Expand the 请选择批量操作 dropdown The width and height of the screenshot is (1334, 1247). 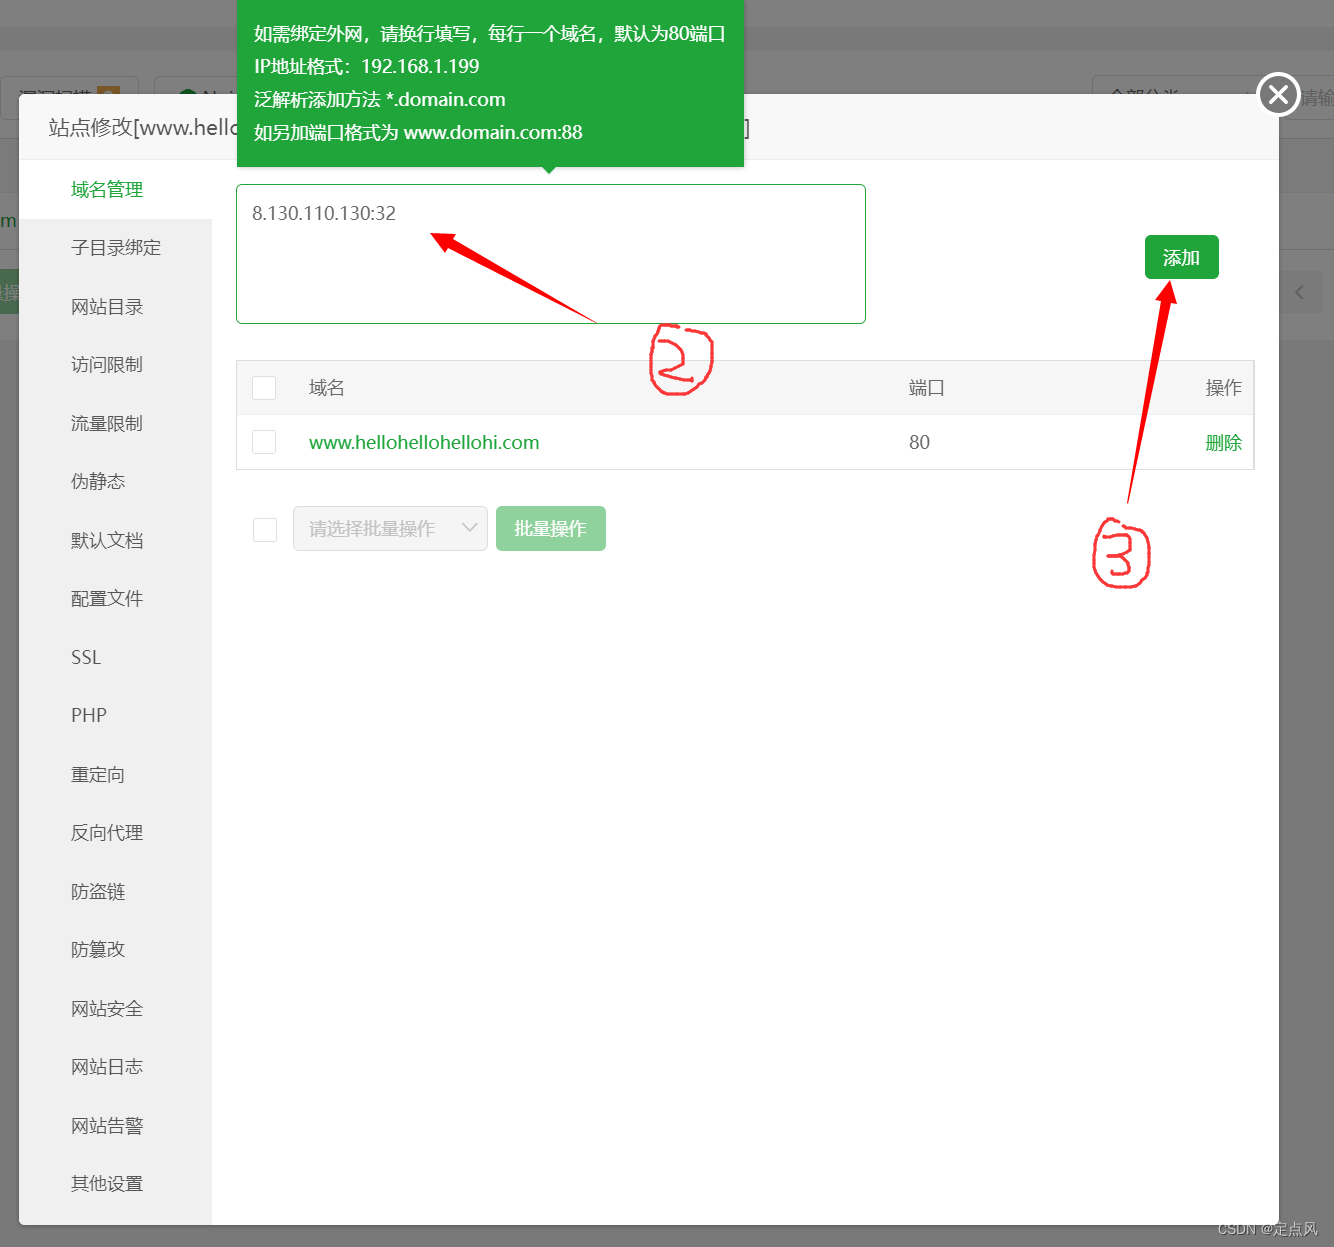click(390, 528)
